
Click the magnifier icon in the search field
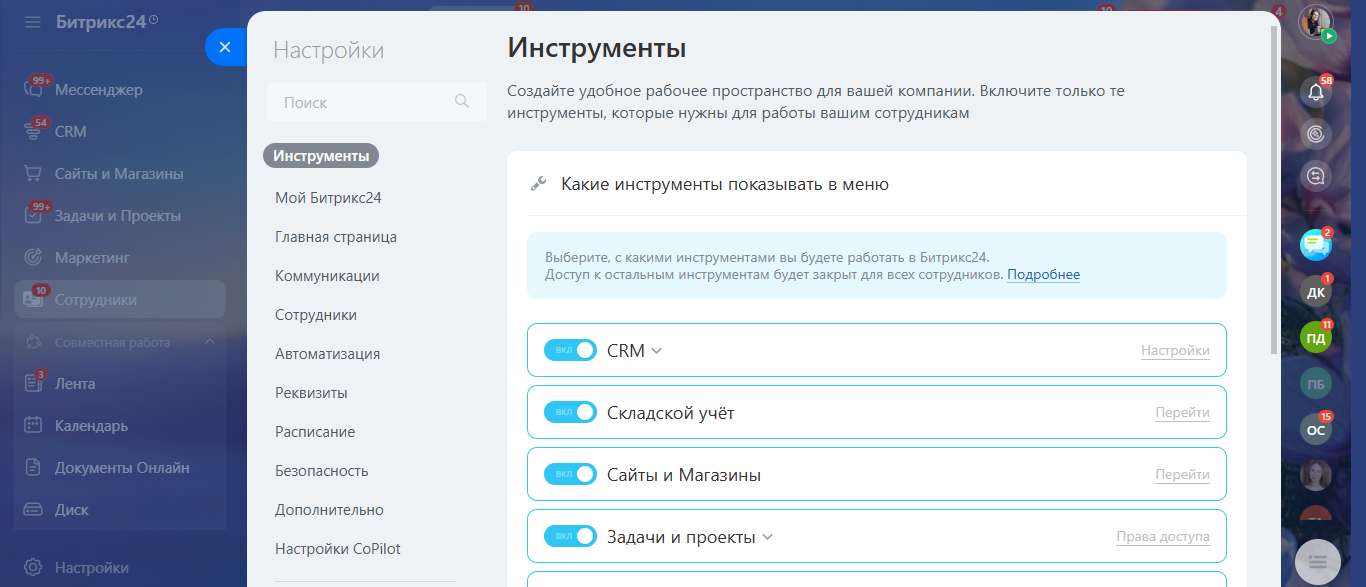pos(462,101)
